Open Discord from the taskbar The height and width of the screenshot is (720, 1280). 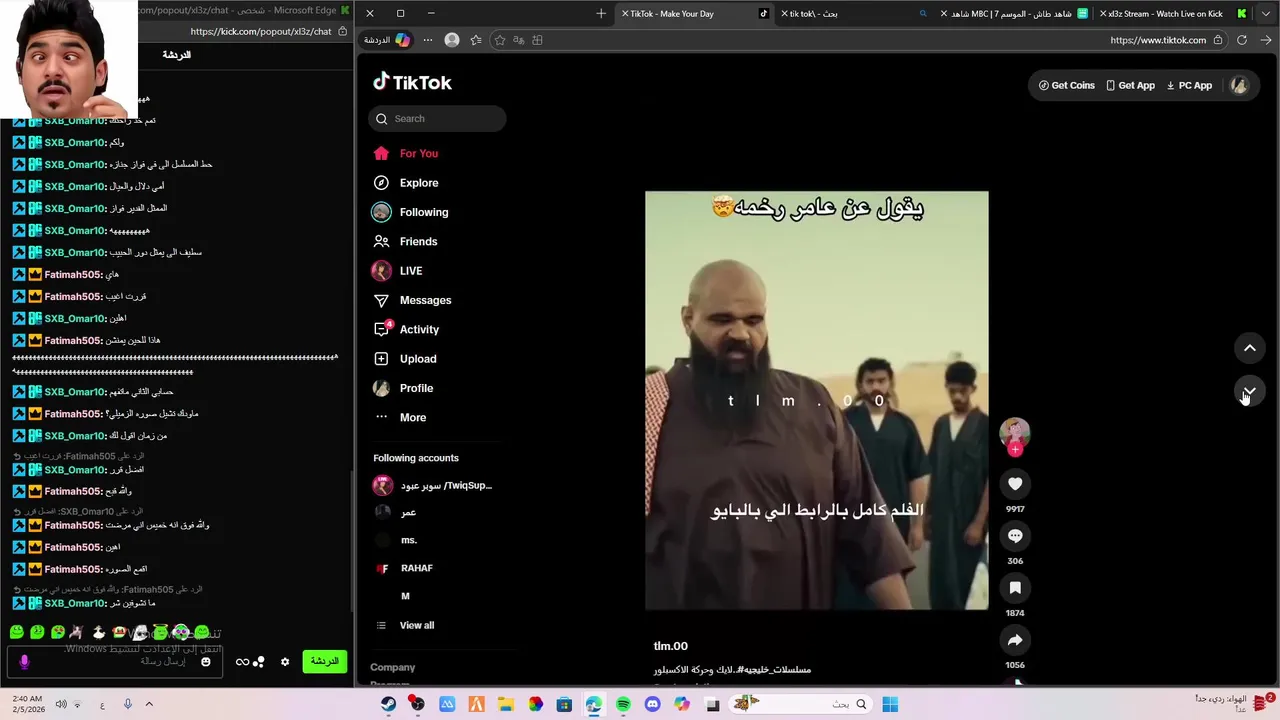point(653,704)
